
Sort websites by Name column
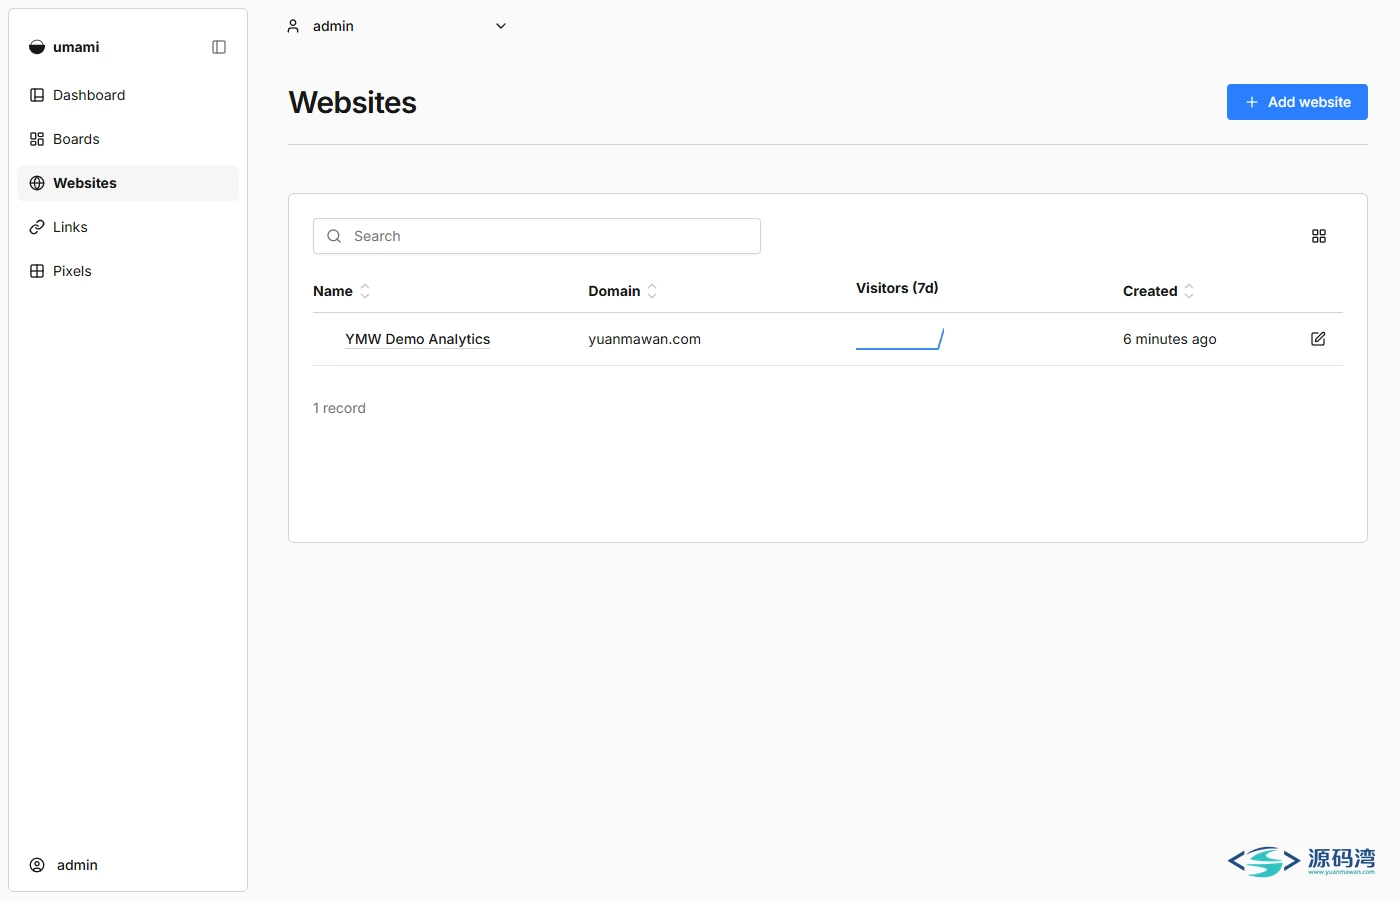(x=342, y=291)
